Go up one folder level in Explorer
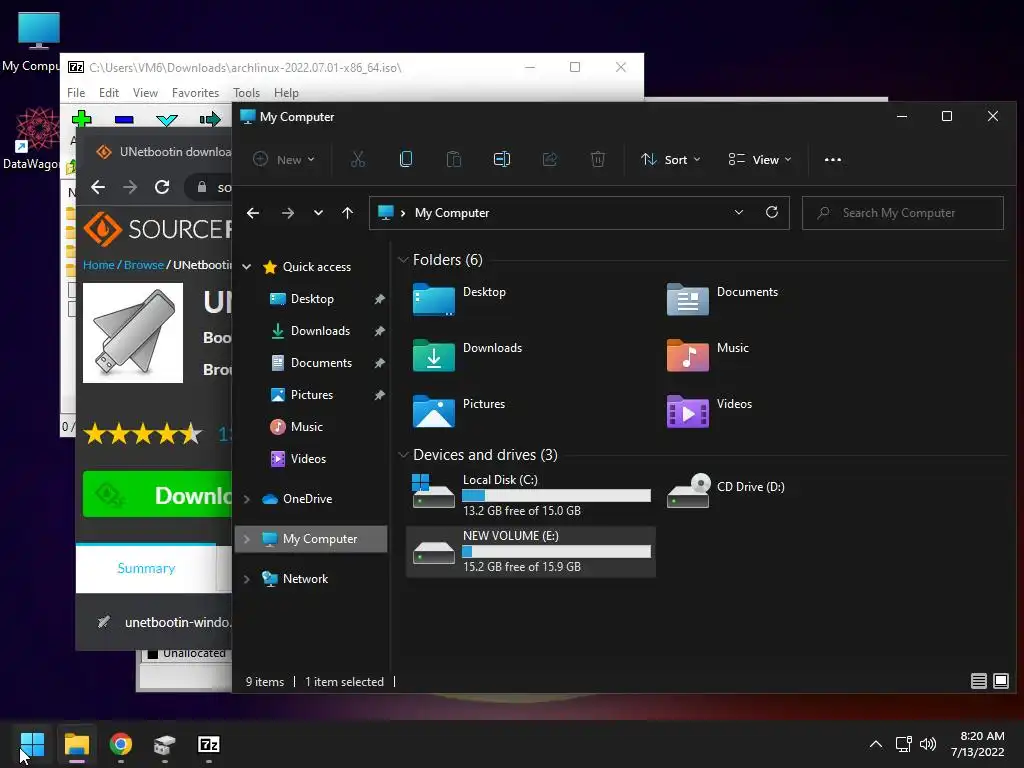This screenshot has width=1024, height=768. pos(347,213)
